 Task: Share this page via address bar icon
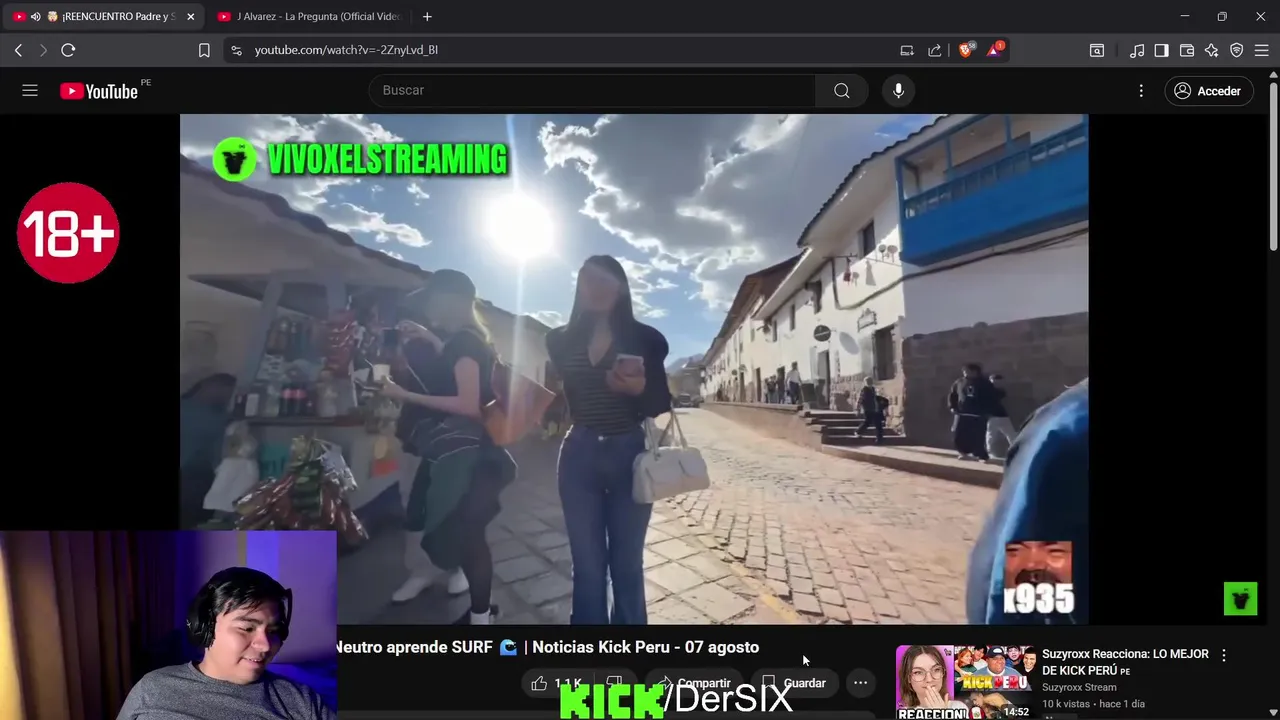[x=935, y=50]
